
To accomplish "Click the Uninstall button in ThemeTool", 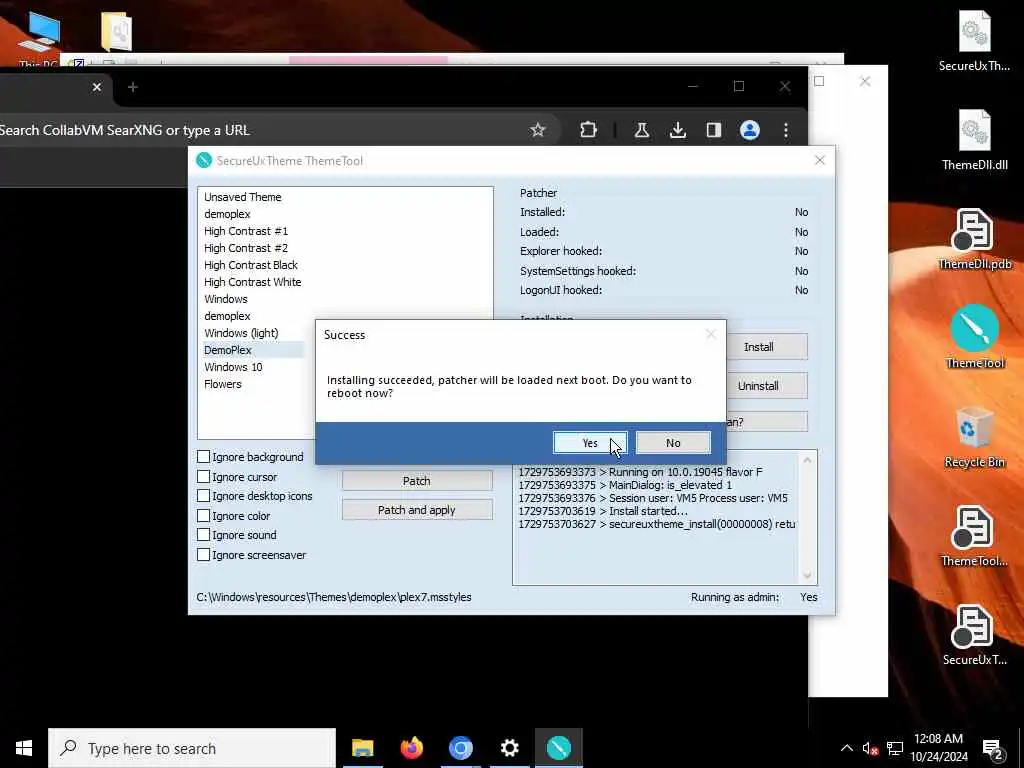I will [766, 386].
